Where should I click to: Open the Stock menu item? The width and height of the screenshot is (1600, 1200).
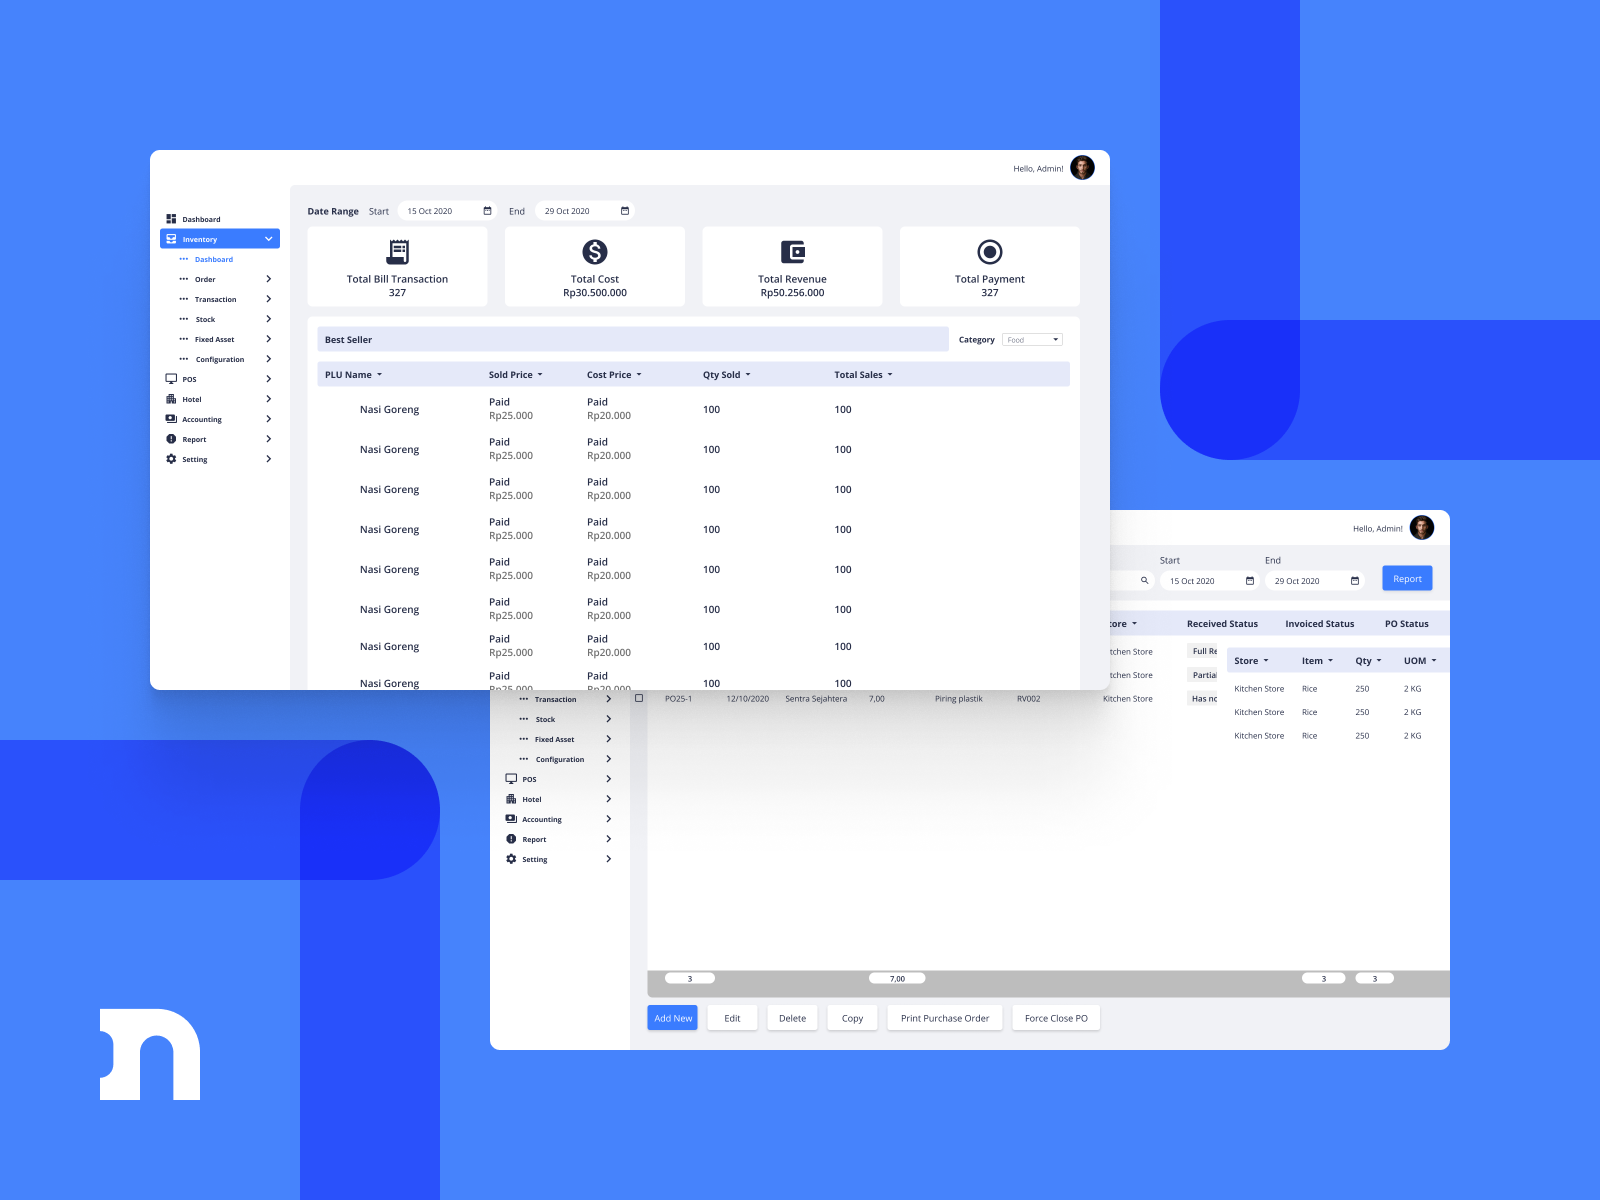pos(204,319)
